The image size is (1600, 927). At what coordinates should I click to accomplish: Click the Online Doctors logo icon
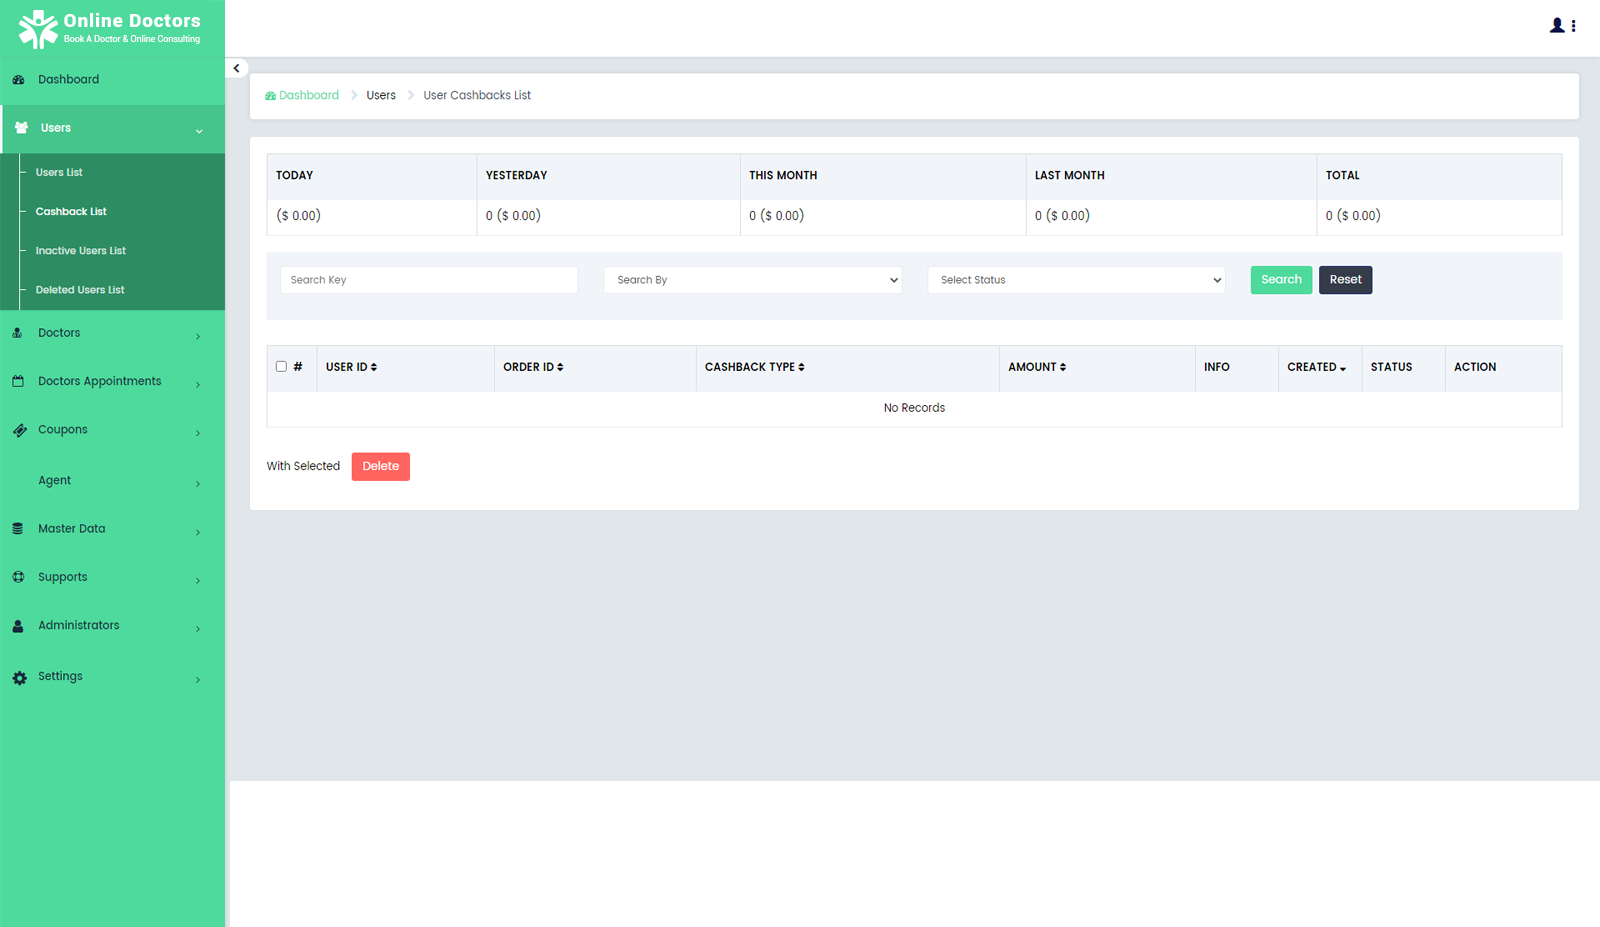[38, 29]
